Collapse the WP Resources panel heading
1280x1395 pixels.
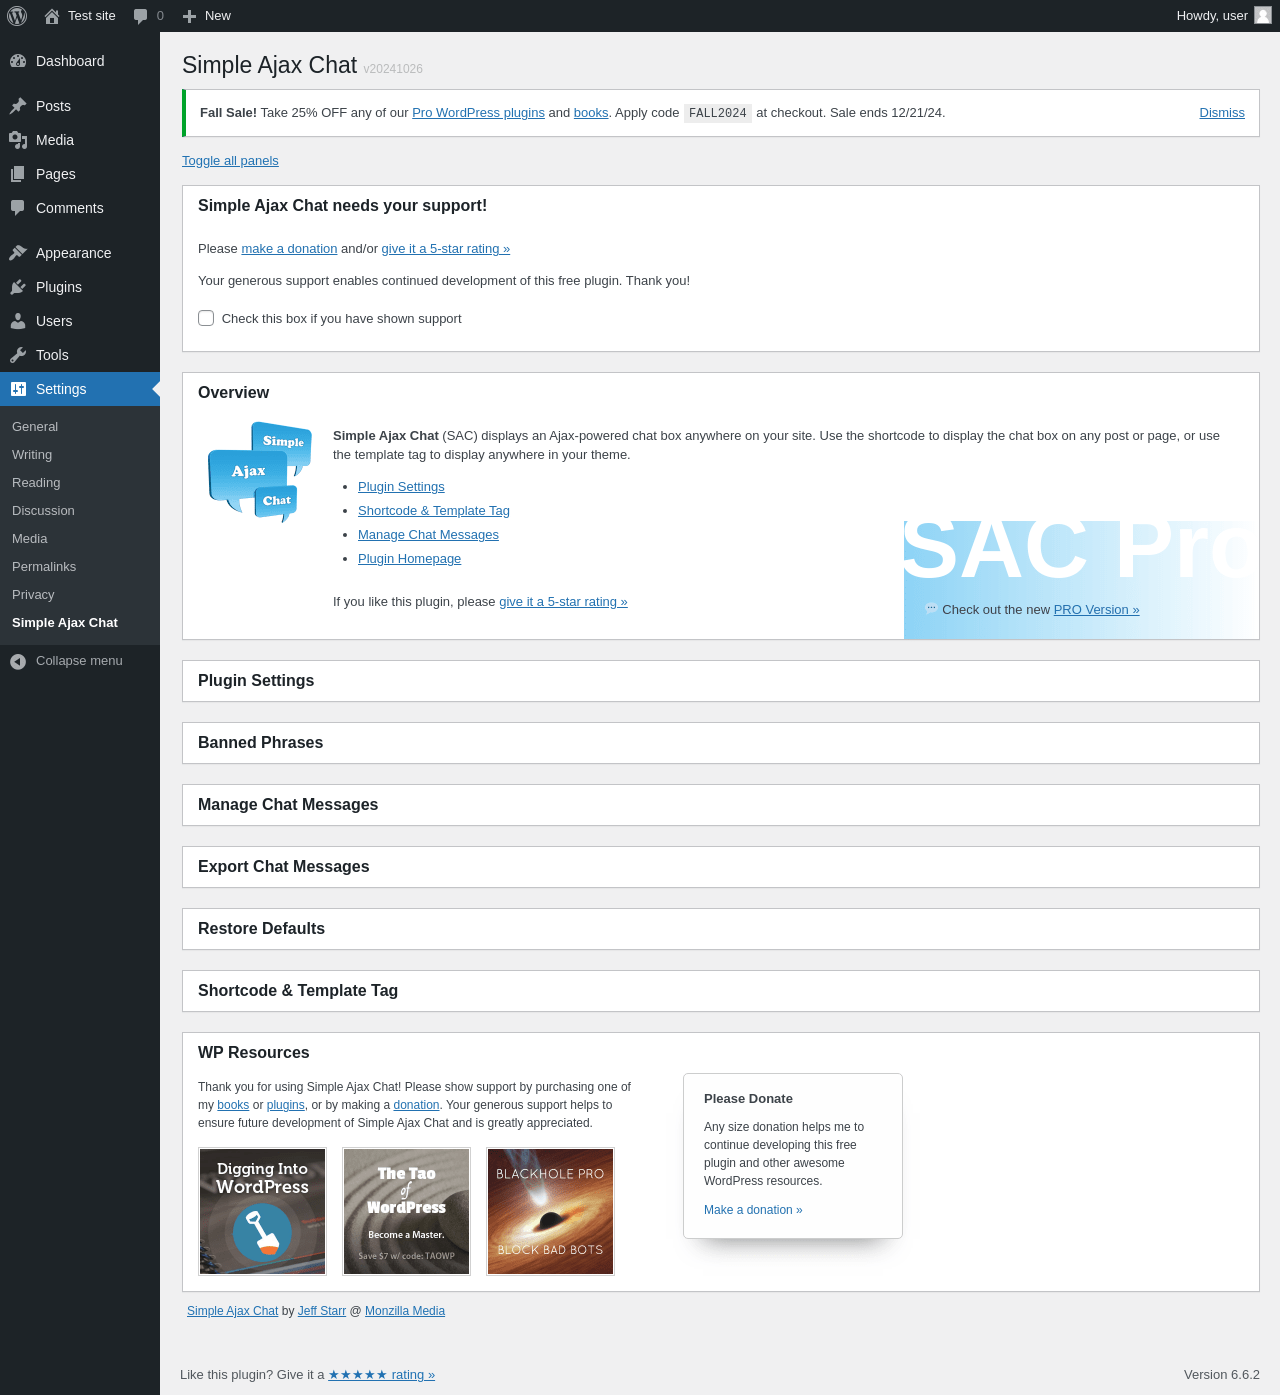point(720,1053)
